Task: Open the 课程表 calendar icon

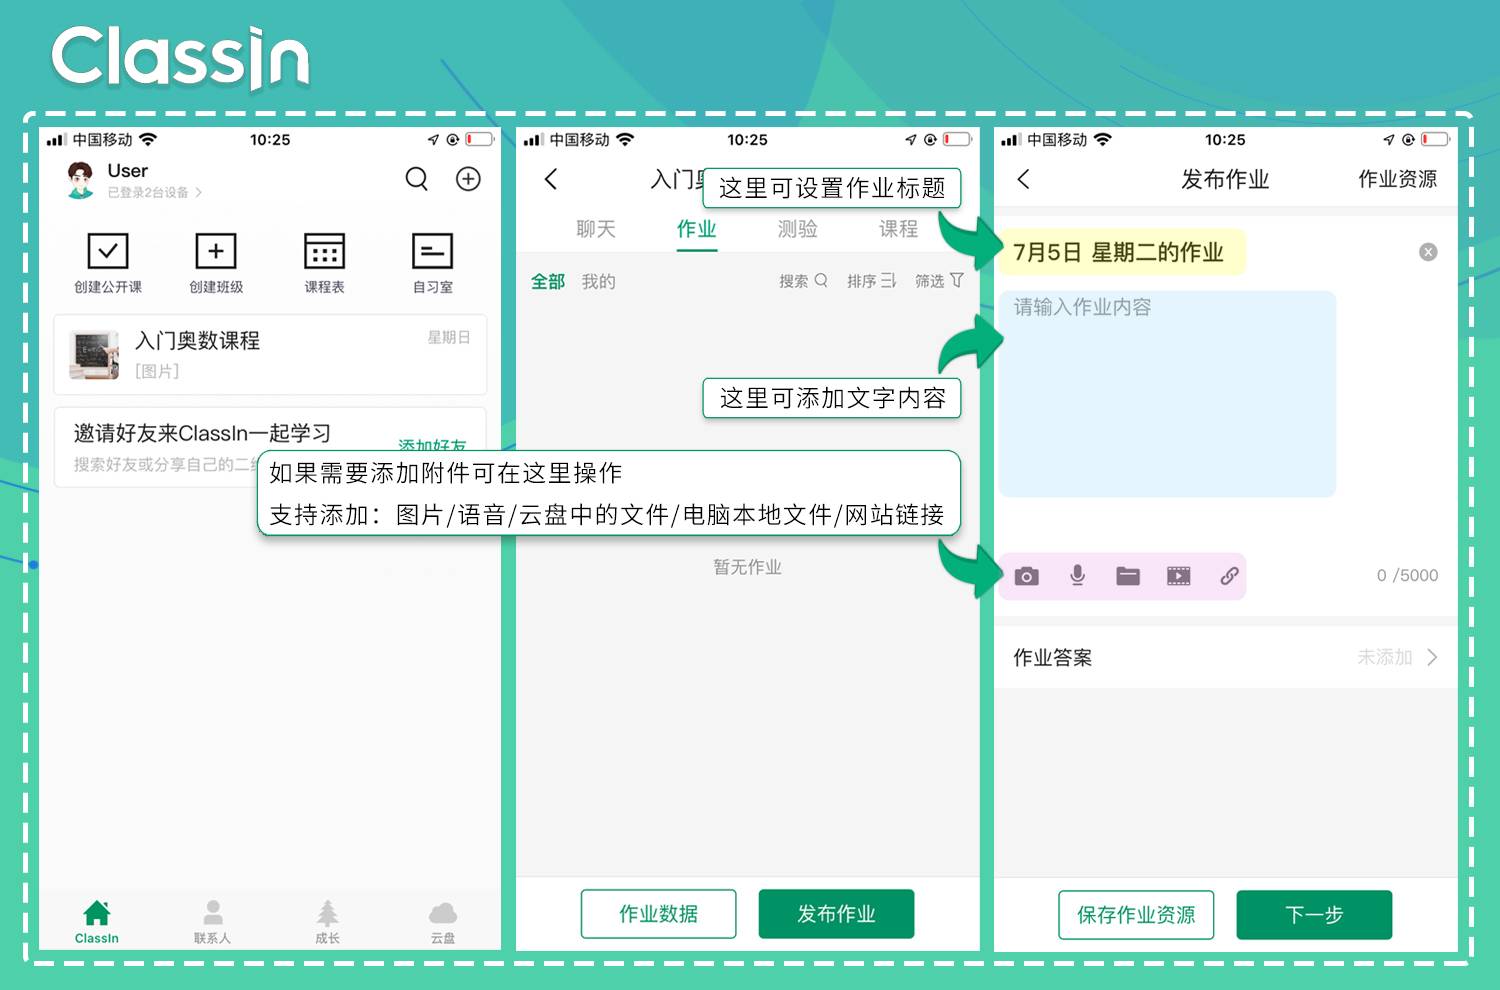Action: (x=324, y=251)
